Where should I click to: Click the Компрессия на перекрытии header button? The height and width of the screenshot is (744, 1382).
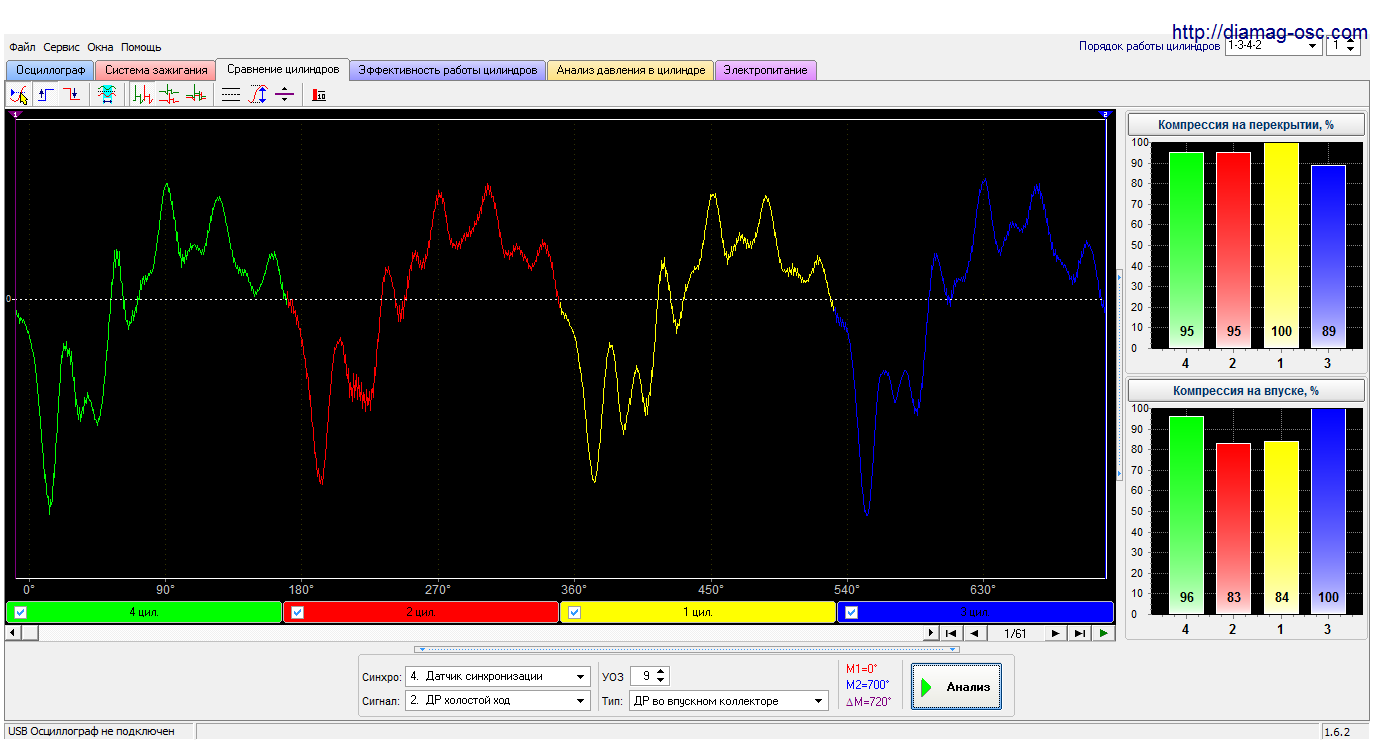pos(1246,125)
